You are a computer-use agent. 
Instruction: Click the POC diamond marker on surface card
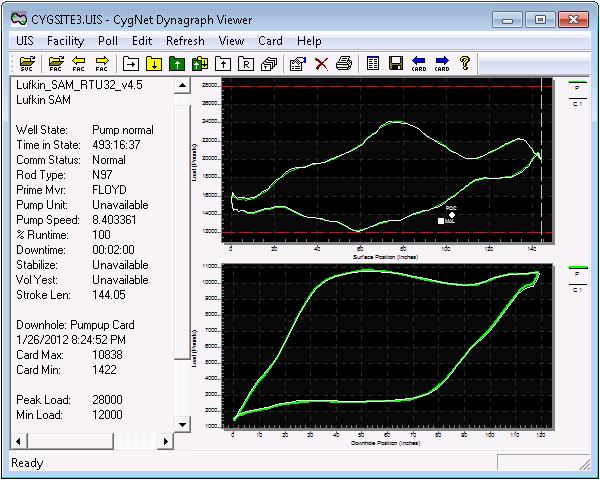(452, 215)
